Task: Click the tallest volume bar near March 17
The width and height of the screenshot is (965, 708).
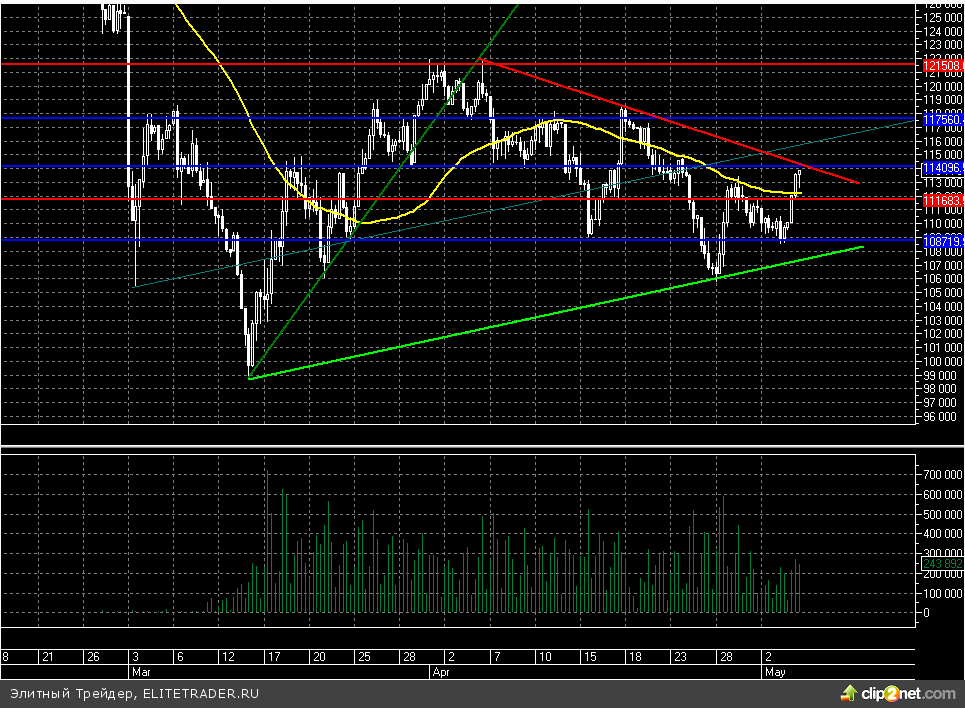Action: (x=267, y=541)
